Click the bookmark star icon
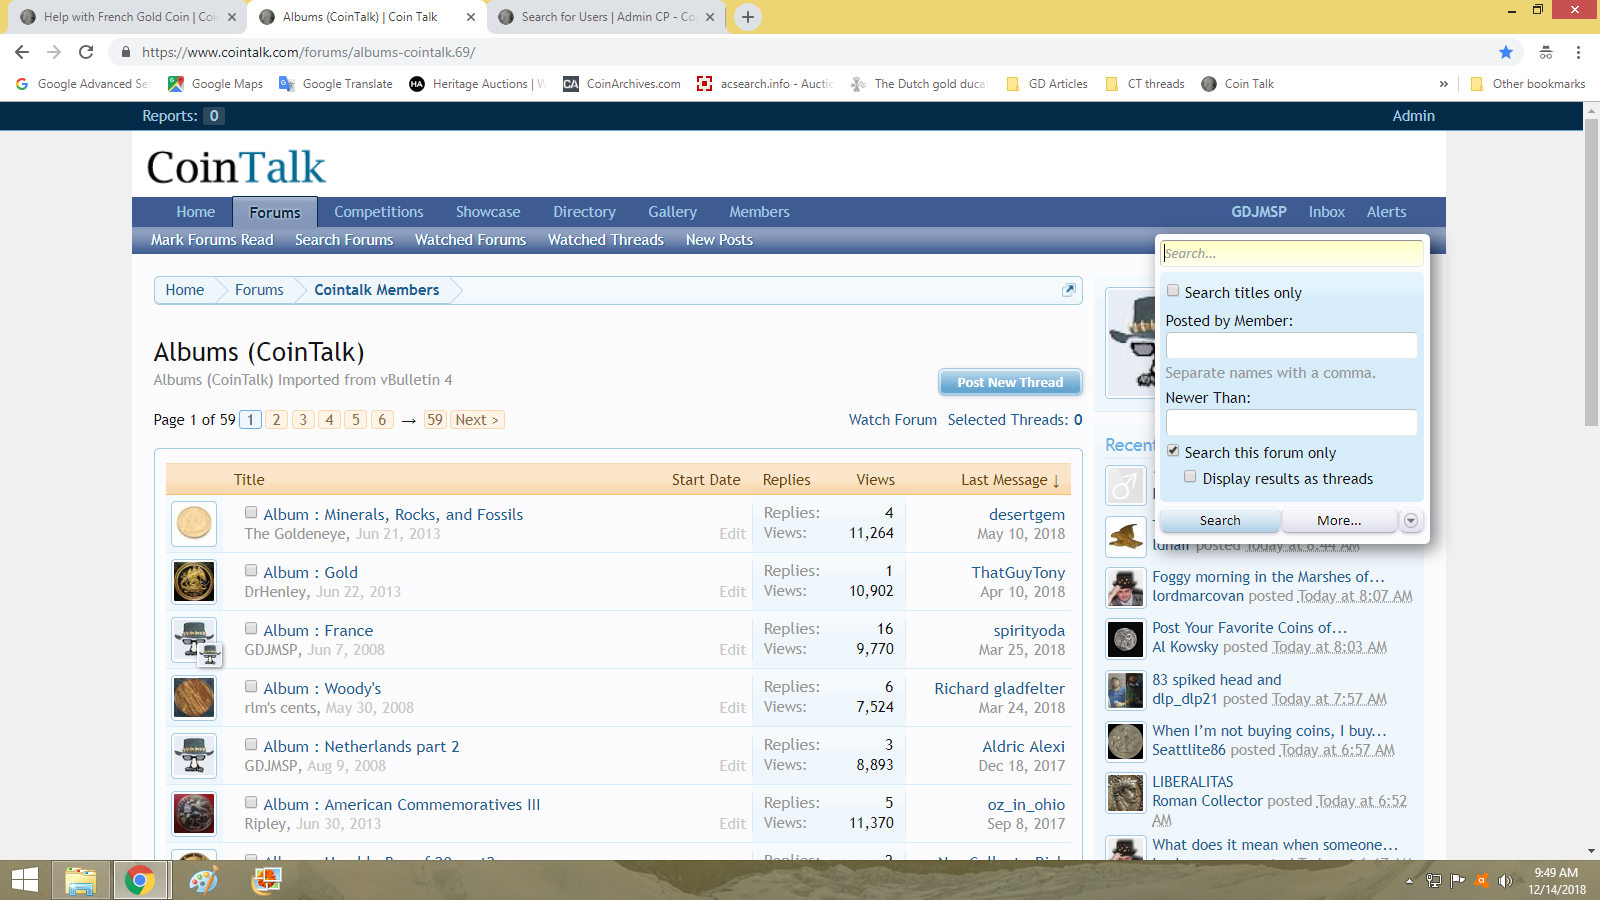Viewport: 1600px width, 900px height. pyautogui.click(x=1506, y=52)
